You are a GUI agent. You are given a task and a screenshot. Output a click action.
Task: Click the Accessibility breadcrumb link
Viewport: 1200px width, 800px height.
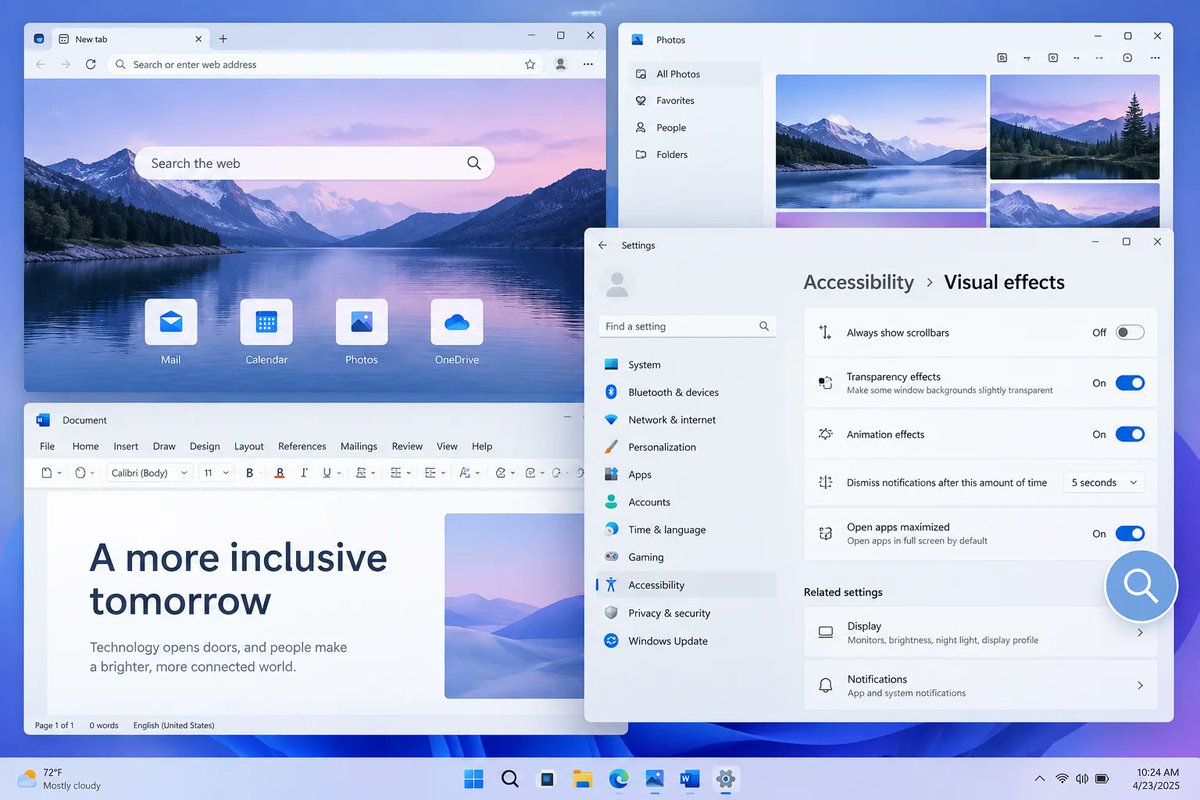click(859, 282)
